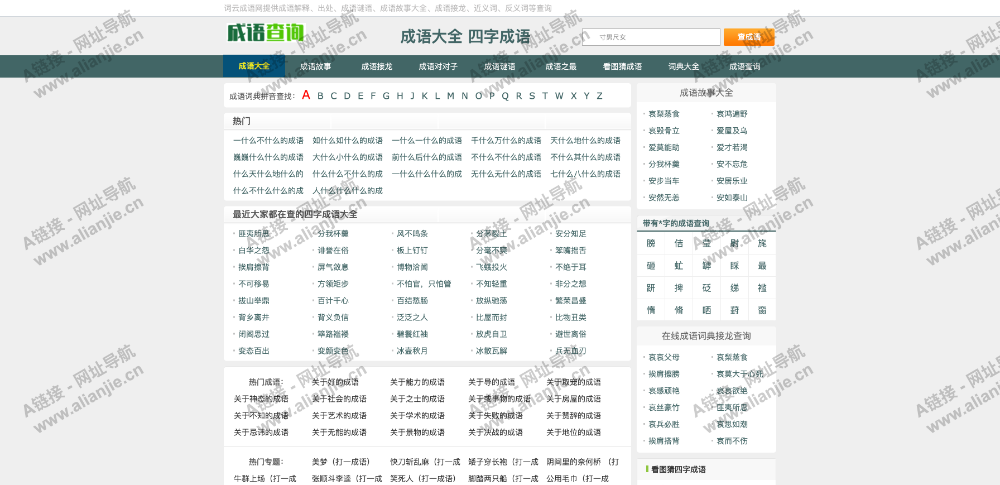The height and width of the screenshot is (485, 1000).
Task: Open 如什么如什么的成语 hot link
Action: [x=348, y=140]
